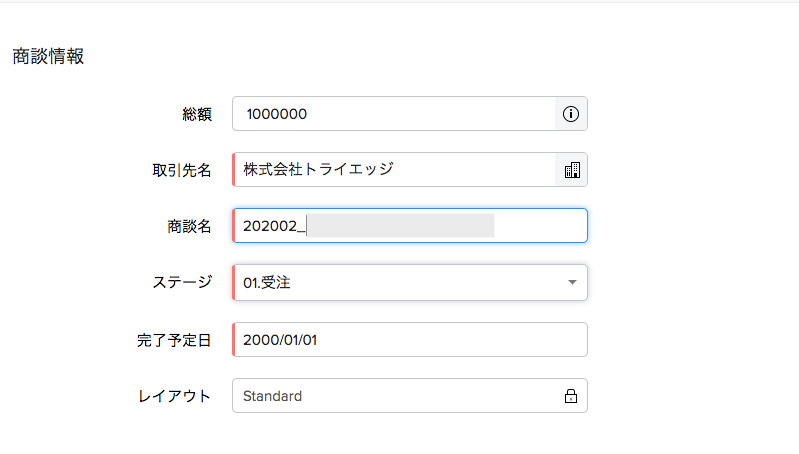
Task: Open the 01.受注 stage selector
Action: coord(410,282)
